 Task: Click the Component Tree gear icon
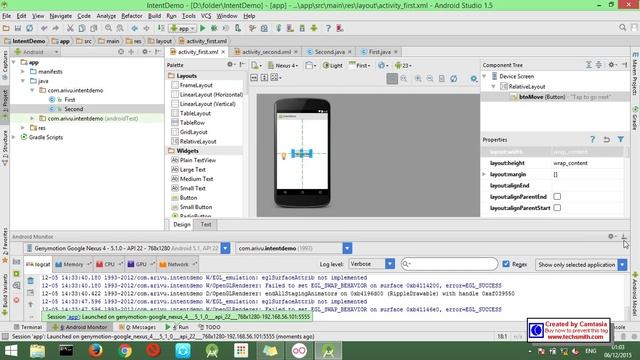(611, 64)
